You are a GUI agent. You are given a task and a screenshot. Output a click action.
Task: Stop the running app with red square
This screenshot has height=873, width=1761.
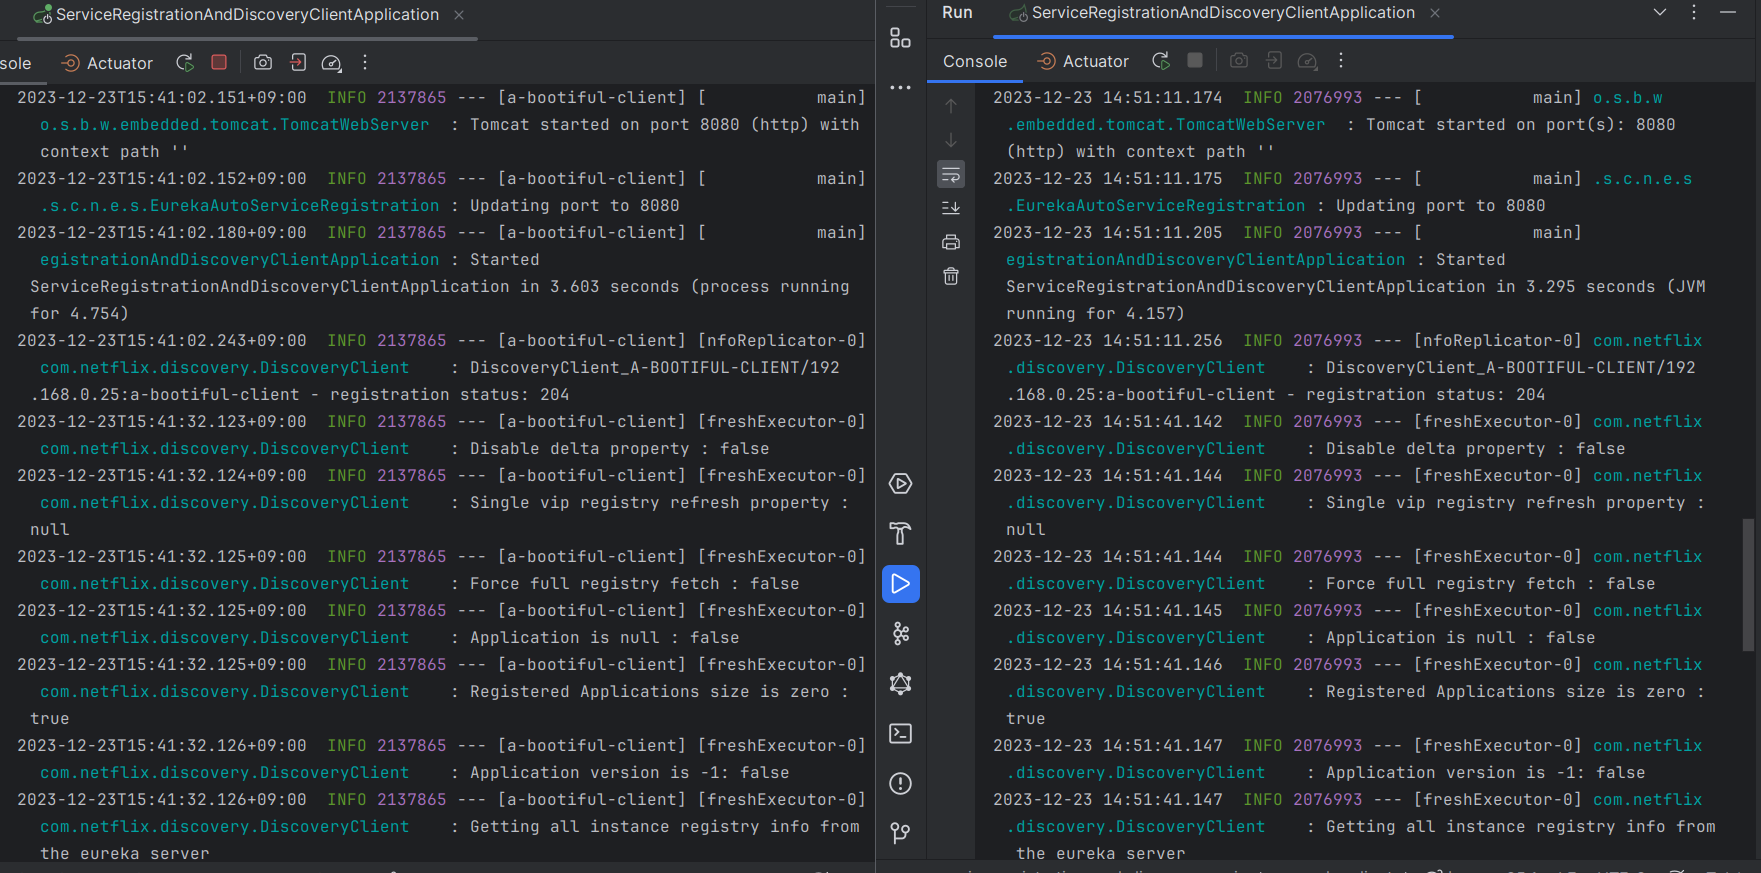pos(219,62)
